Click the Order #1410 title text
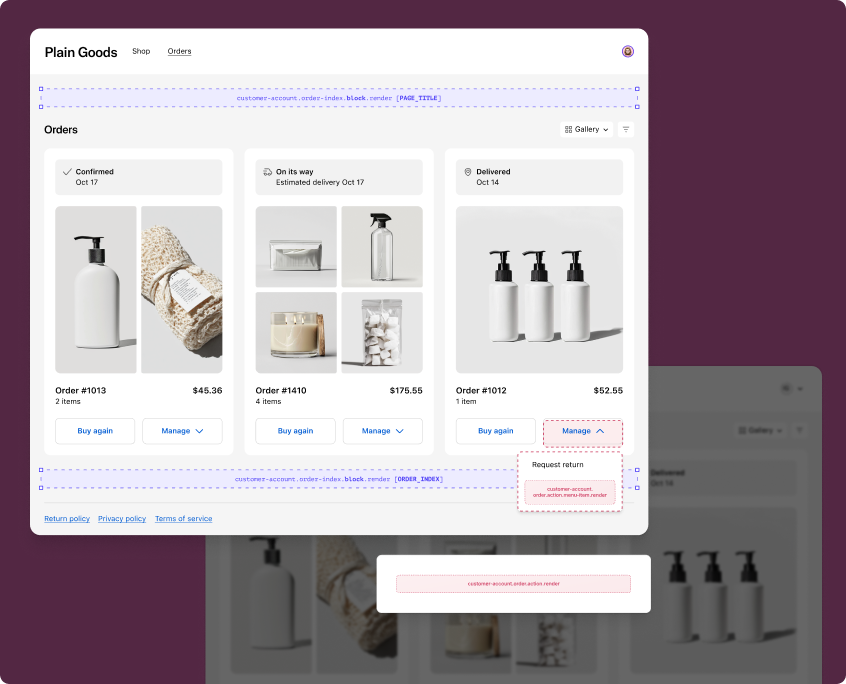The width and height of the screenshot is (846, 684). click(281, 391)
